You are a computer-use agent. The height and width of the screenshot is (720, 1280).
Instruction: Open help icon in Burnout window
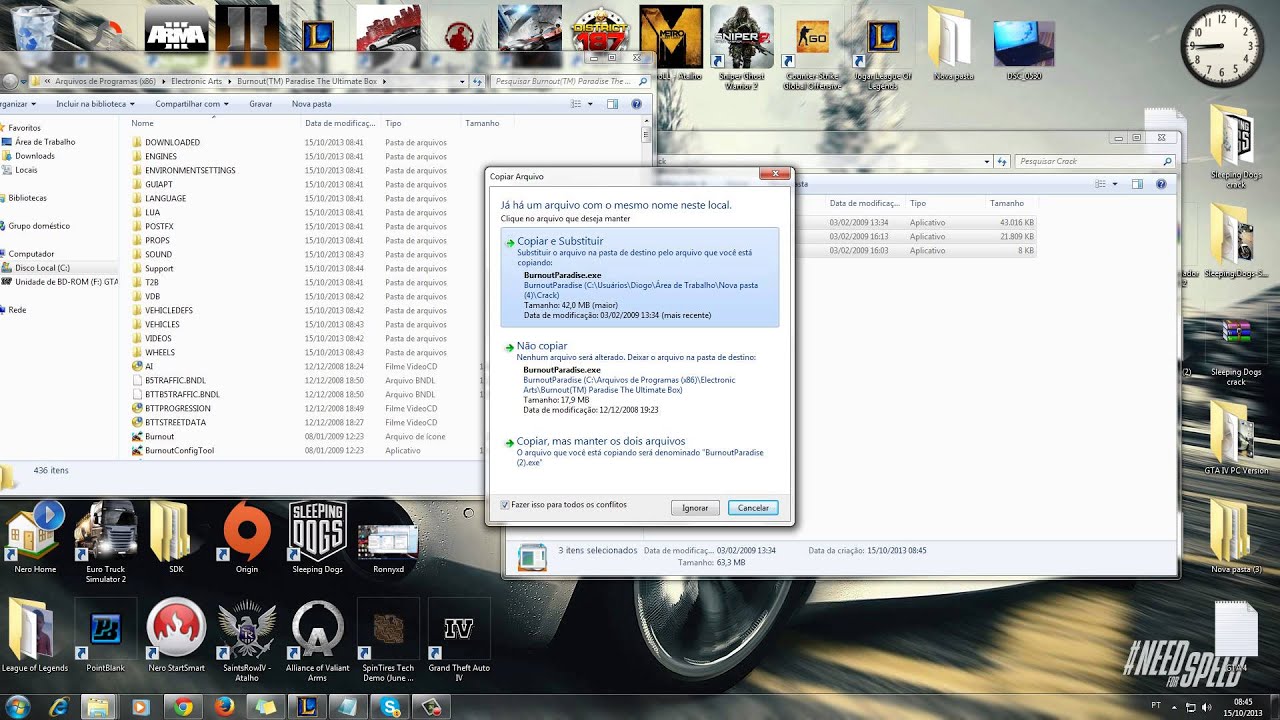[x=636, y=104]
